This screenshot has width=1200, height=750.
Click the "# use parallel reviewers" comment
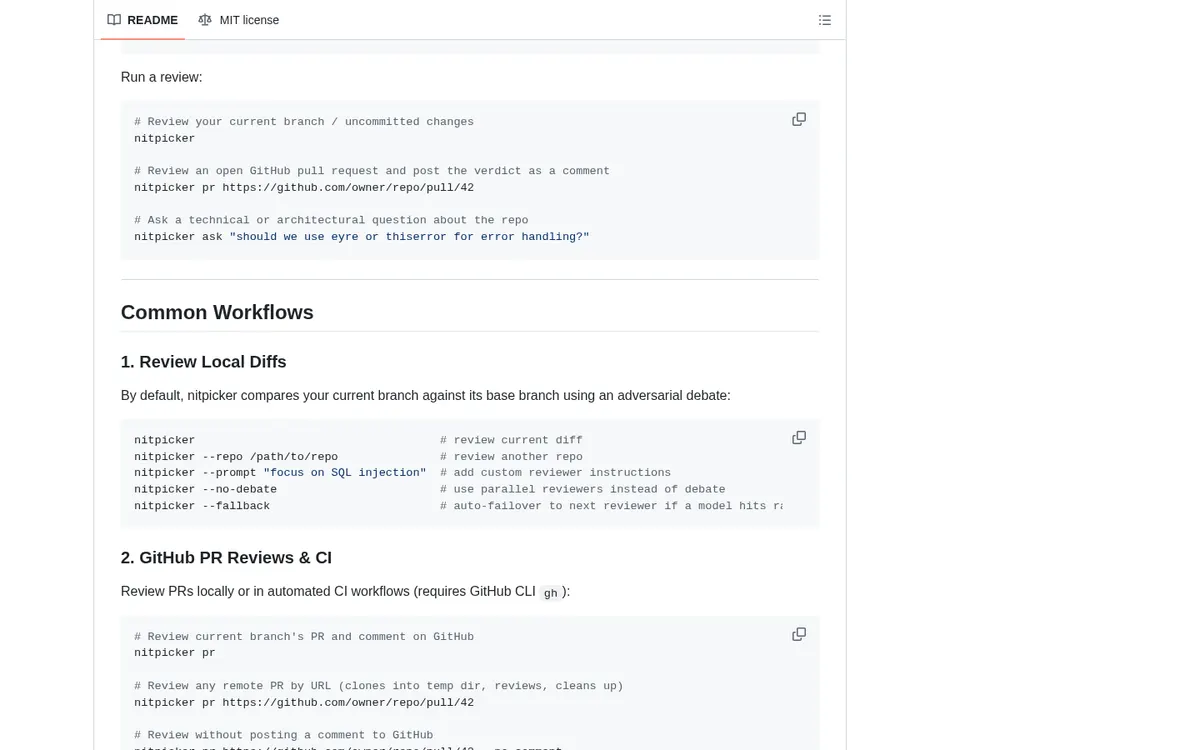point(583,489)
